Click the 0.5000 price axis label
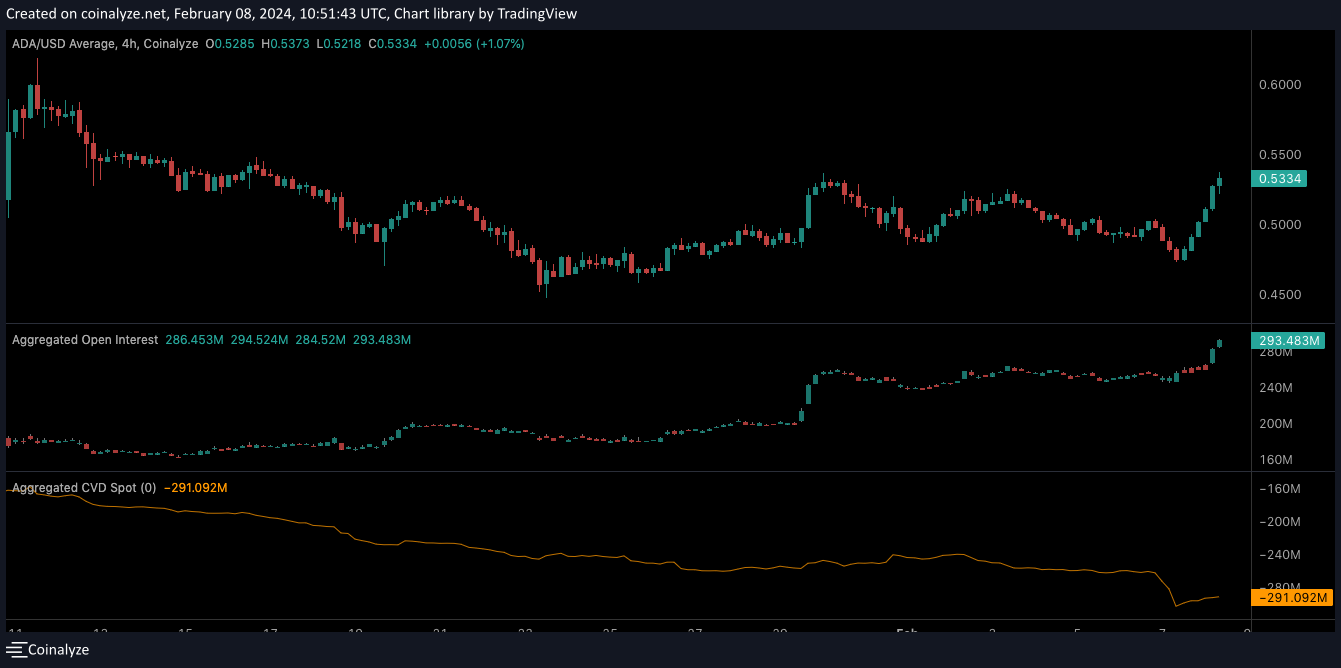The image size is (1341, 668). [1279, 225]
